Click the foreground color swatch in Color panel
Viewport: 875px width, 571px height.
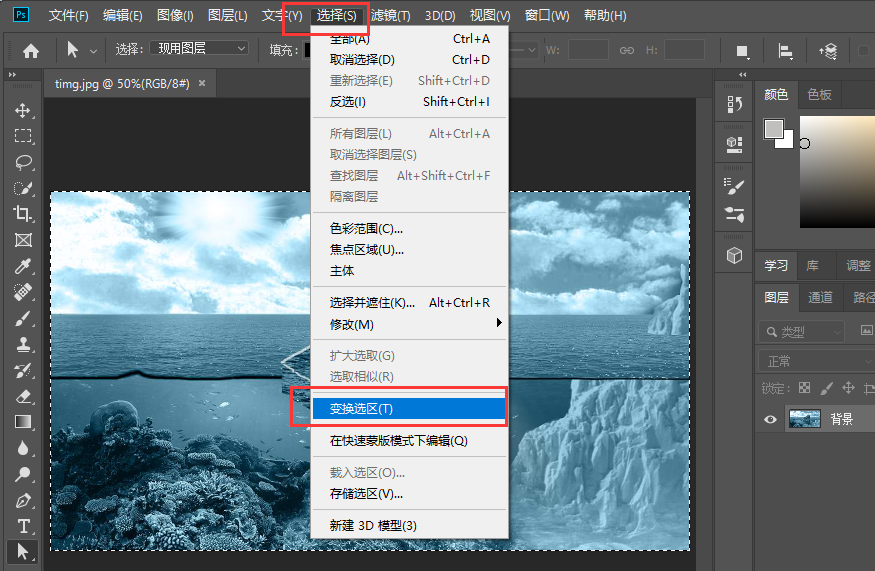773,129
